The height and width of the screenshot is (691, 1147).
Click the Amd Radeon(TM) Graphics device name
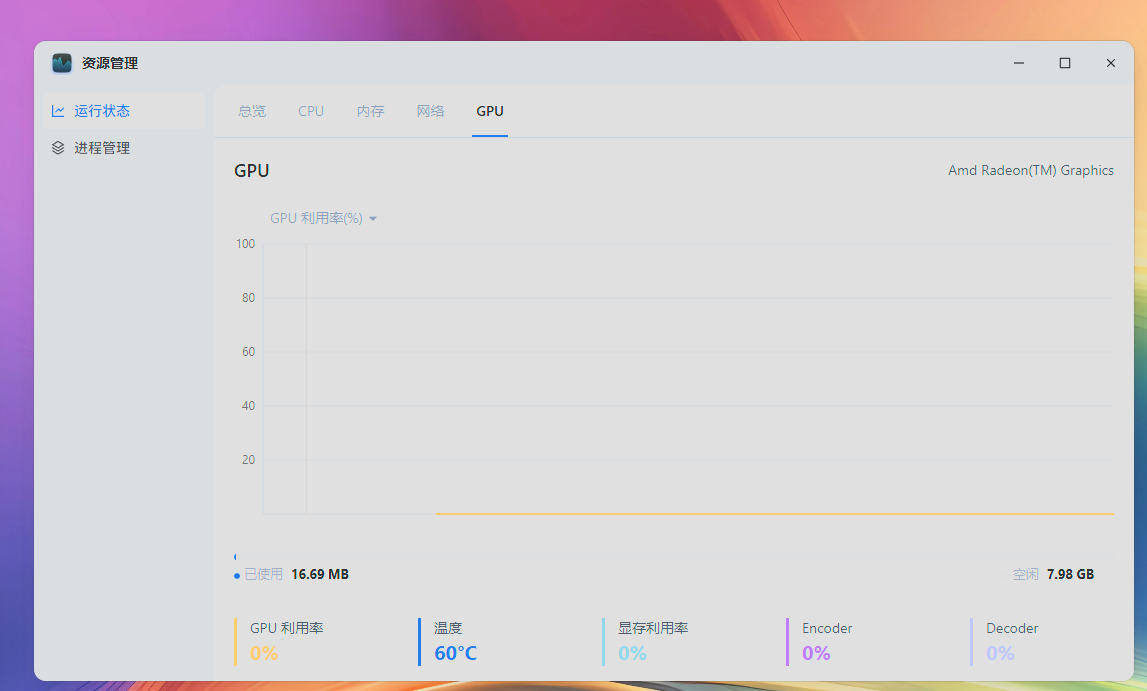pyautogui.click(x=1031, y=170)
